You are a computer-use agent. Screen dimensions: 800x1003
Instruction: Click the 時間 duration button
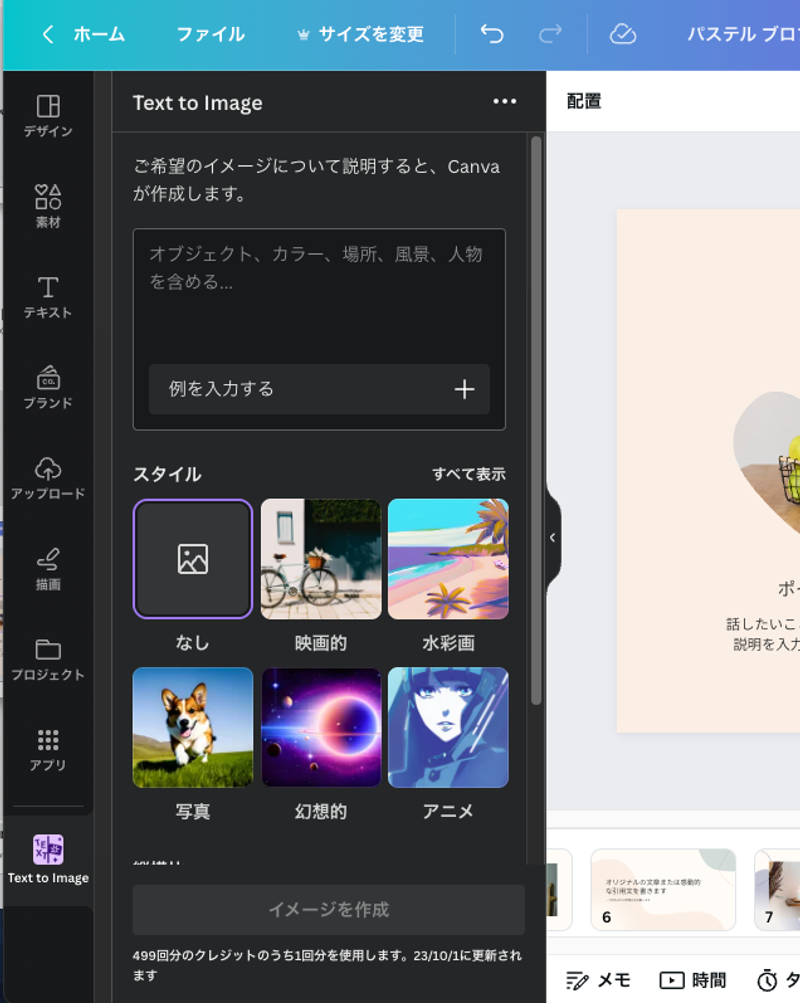coord(693,980)
